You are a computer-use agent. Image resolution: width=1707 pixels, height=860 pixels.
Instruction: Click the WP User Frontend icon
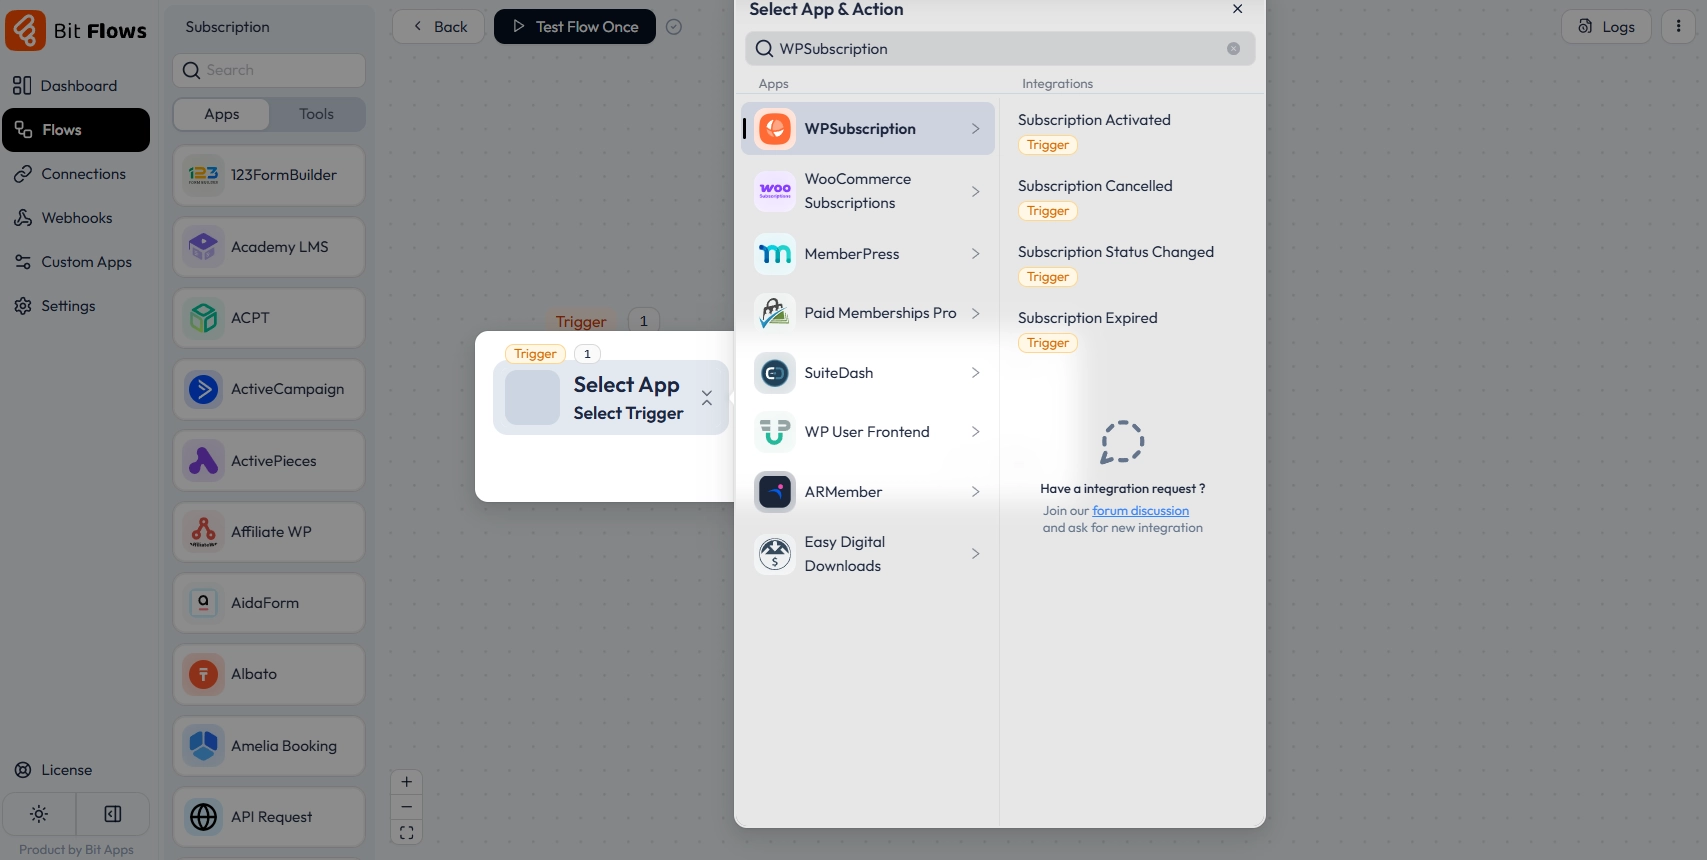tap(775, 432)
